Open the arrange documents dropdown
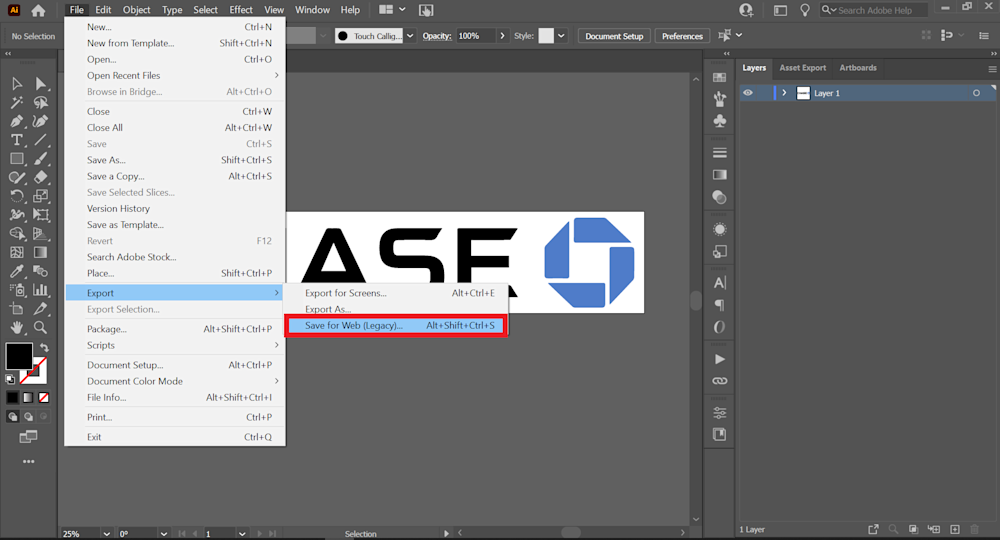The image size is (1000, 540). click(x=392, y=10)
